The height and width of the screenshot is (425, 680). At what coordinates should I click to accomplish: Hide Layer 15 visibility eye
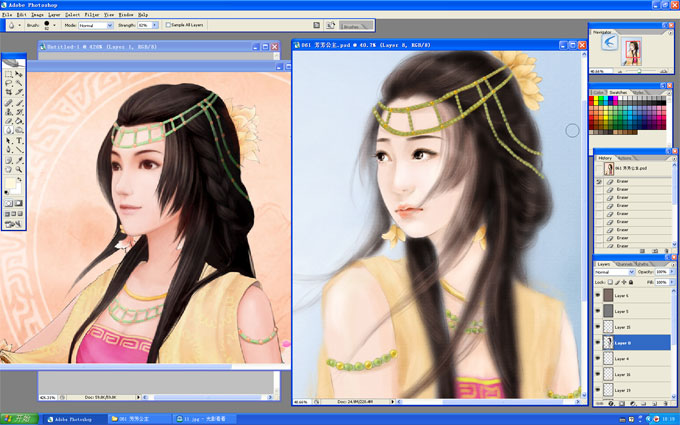[x=598, y=327]
